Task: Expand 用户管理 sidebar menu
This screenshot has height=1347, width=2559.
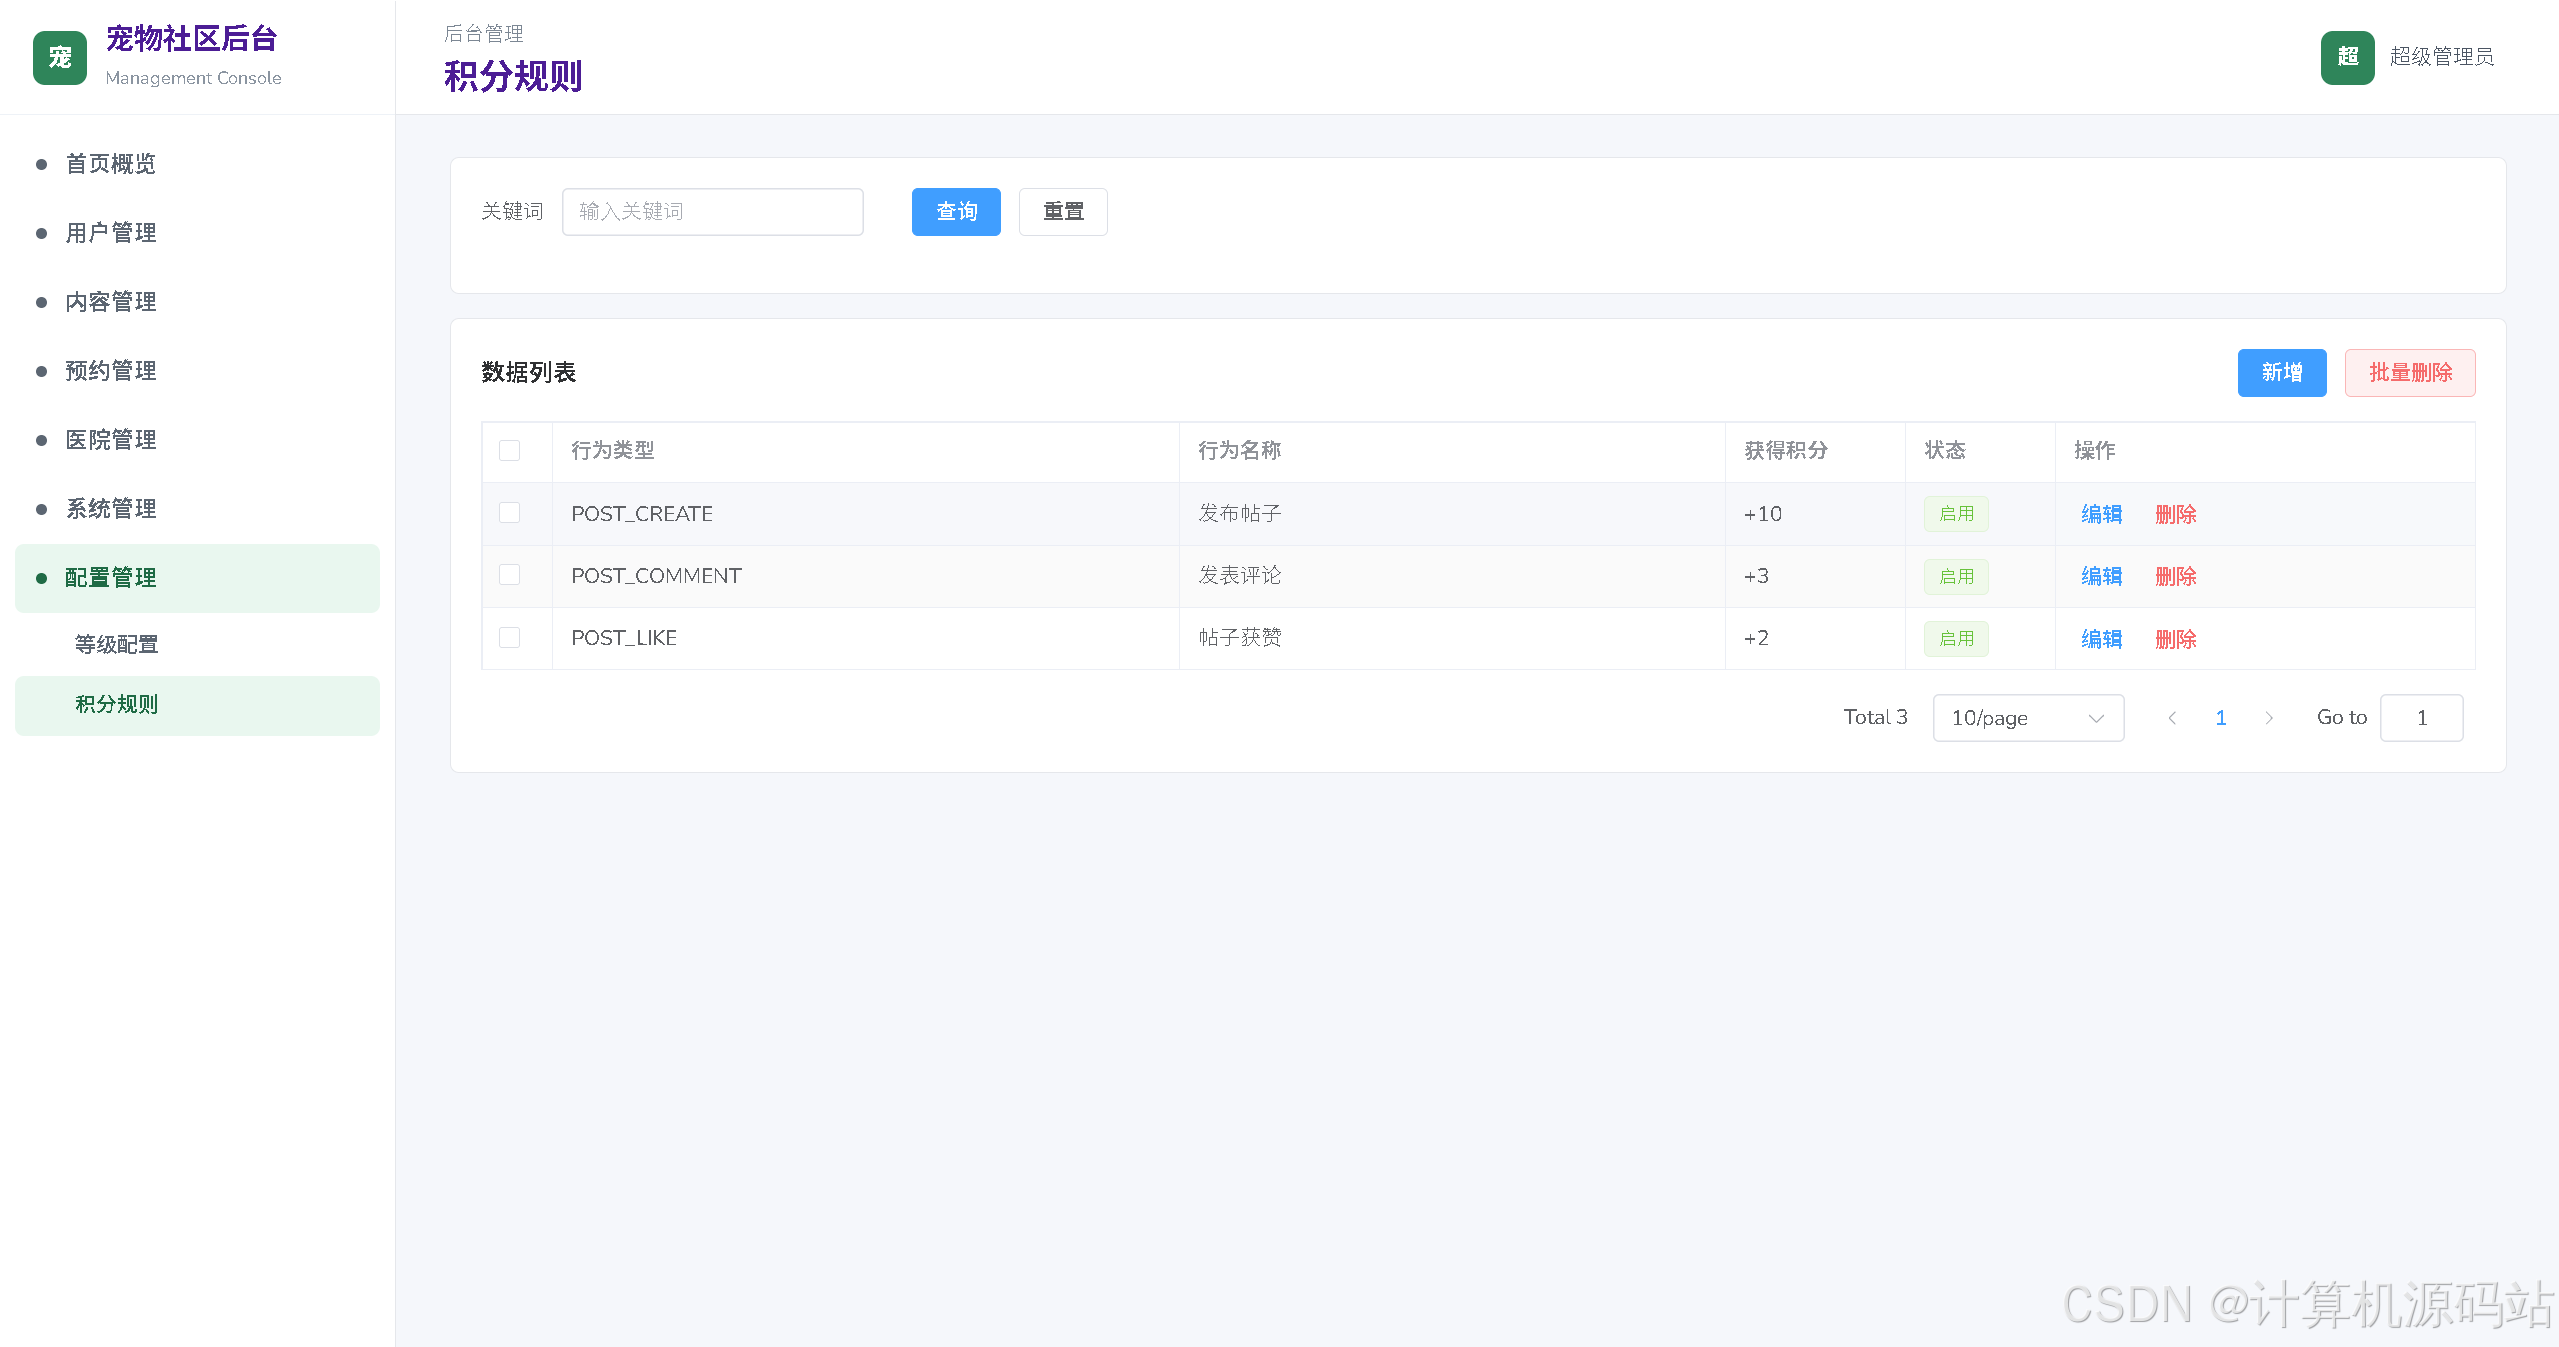Action: click(197, 233)
